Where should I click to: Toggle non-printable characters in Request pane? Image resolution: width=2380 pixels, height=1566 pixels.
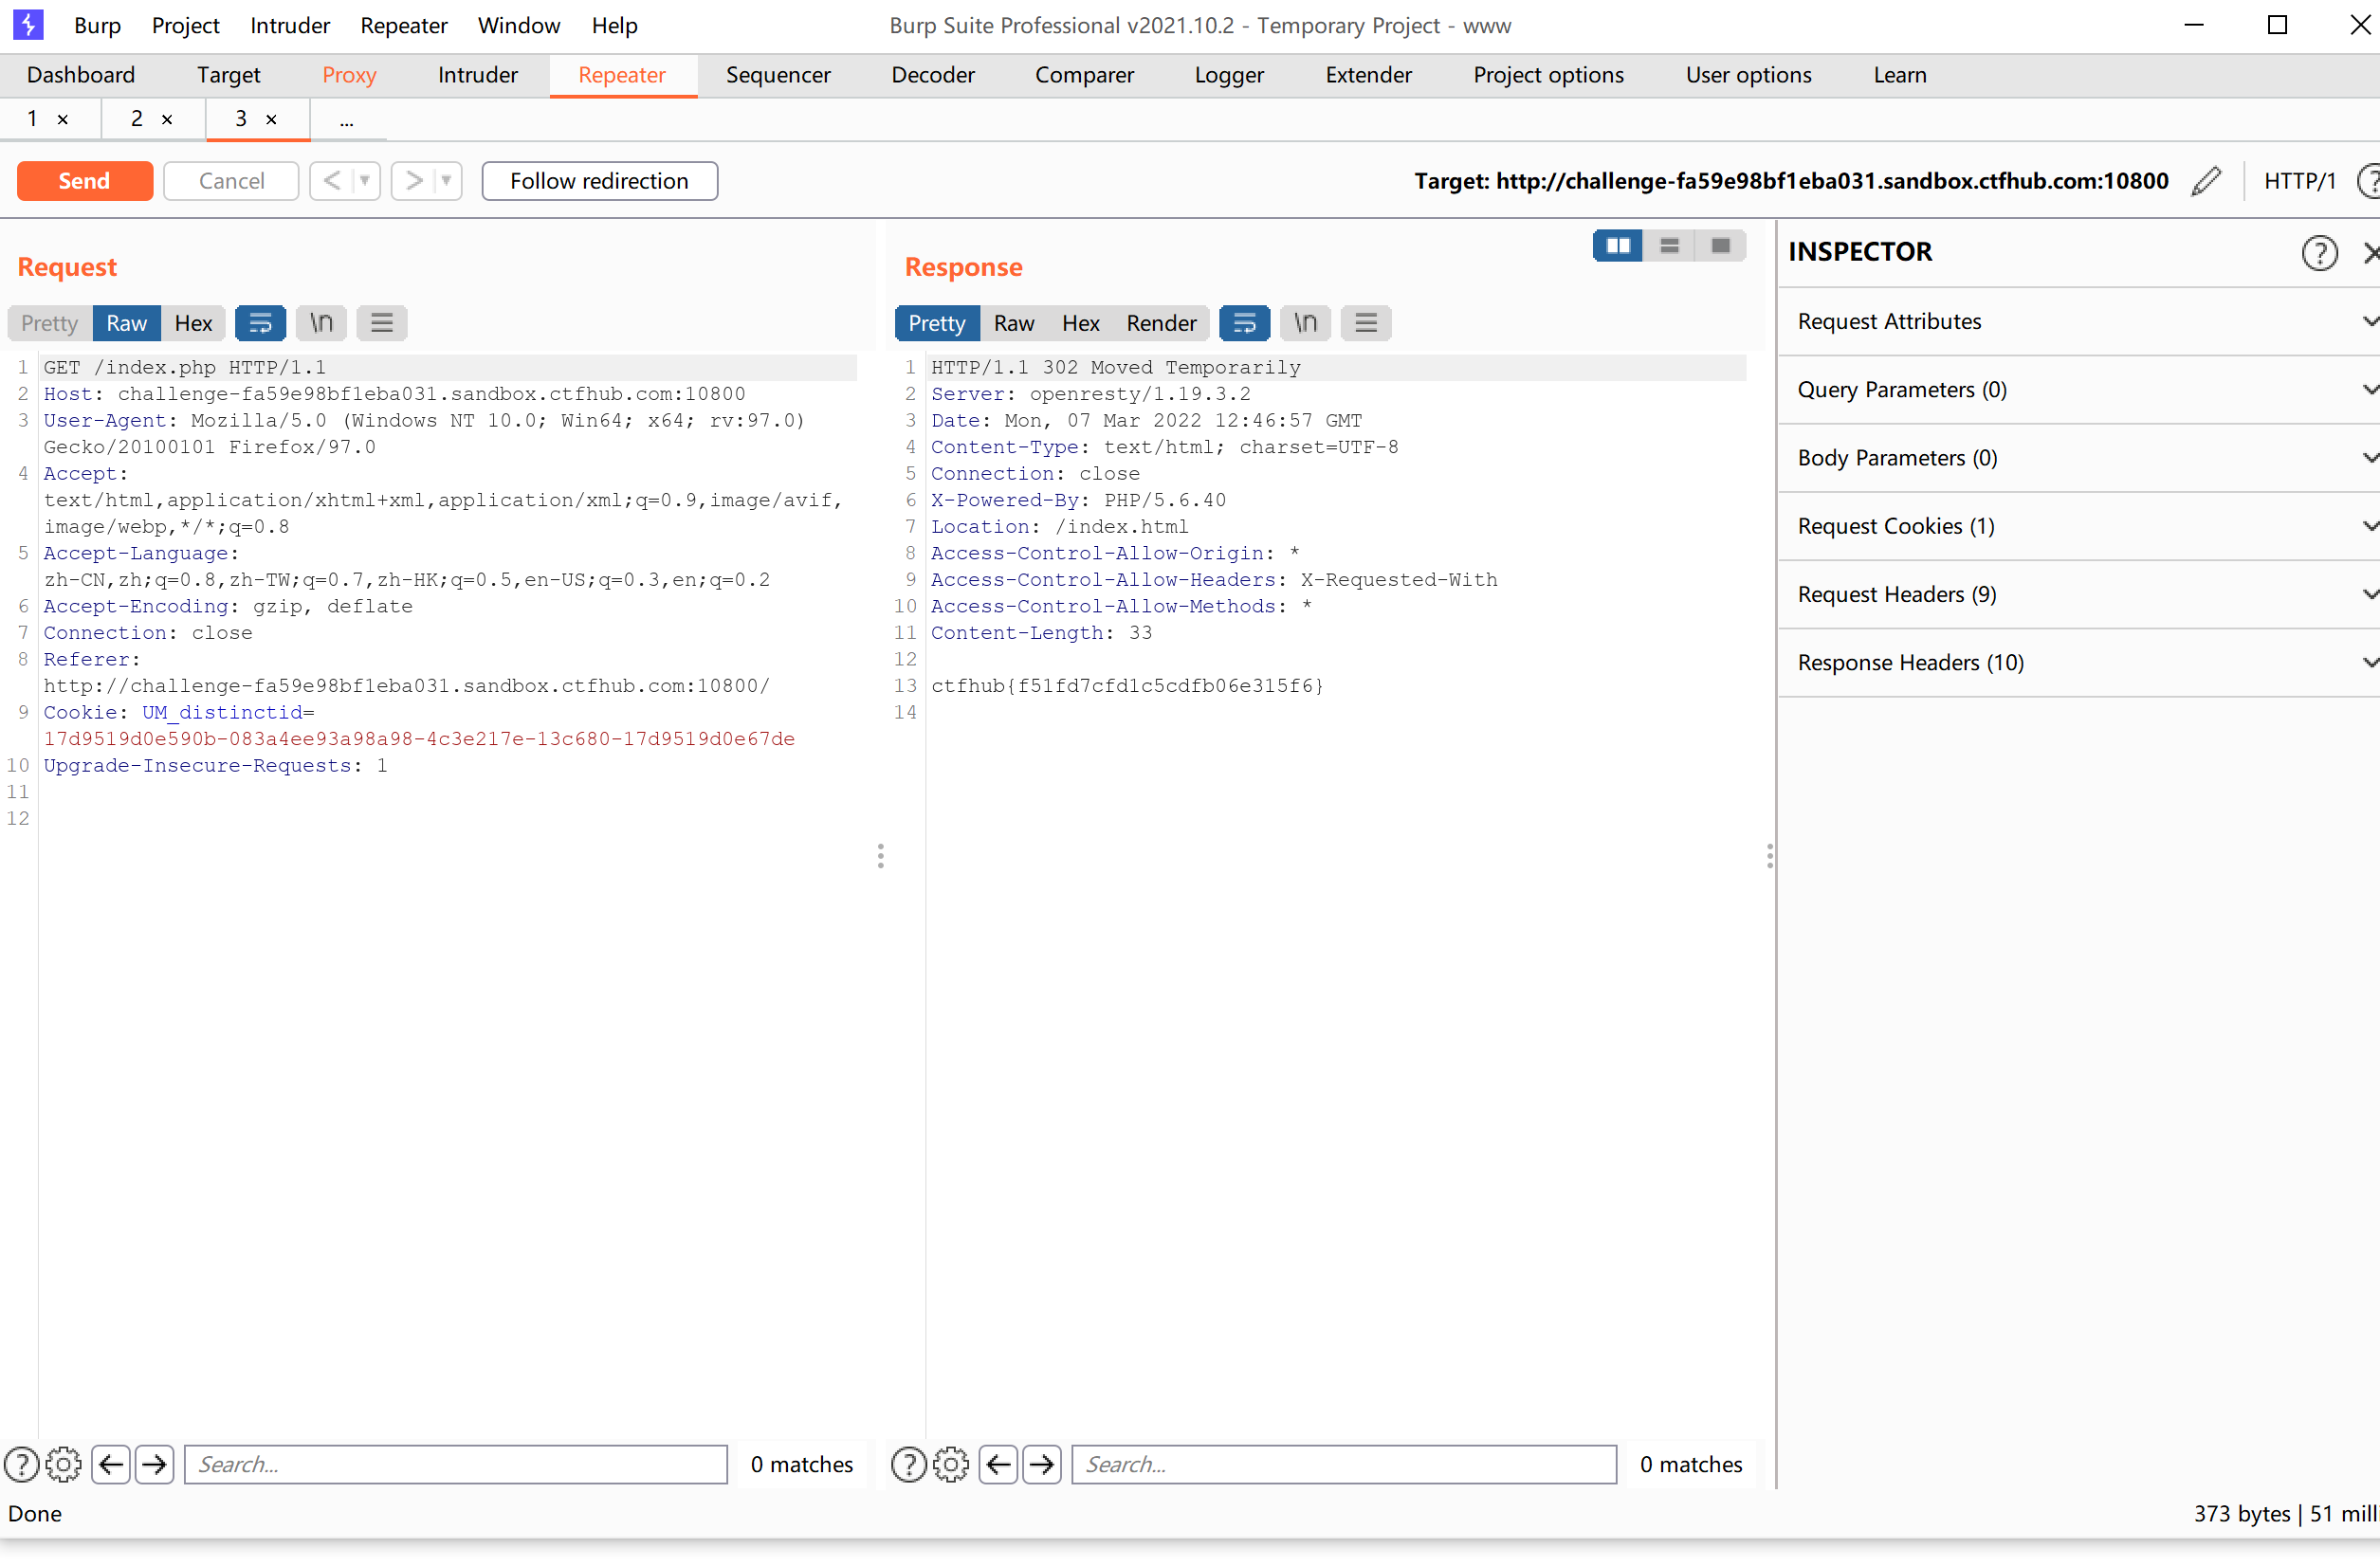coord(321,323)
